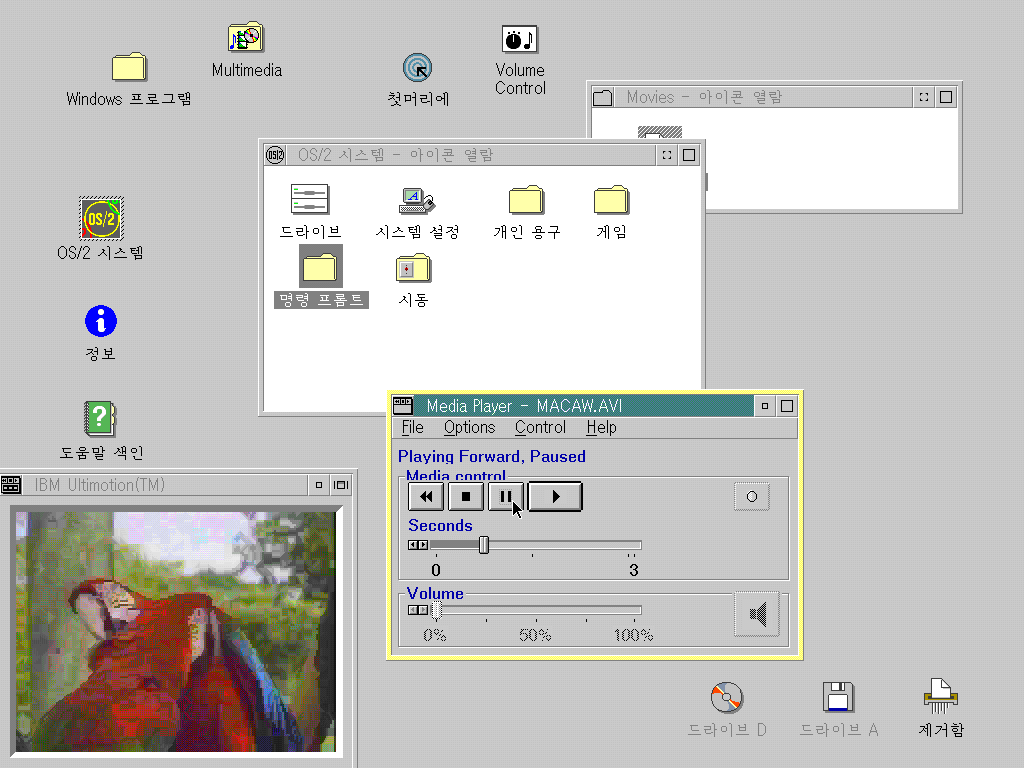The width and height of the screenshot is (1024, 768).
Task: Step the Seconds slider back with left arrow
Action: [x=413, y=545]
